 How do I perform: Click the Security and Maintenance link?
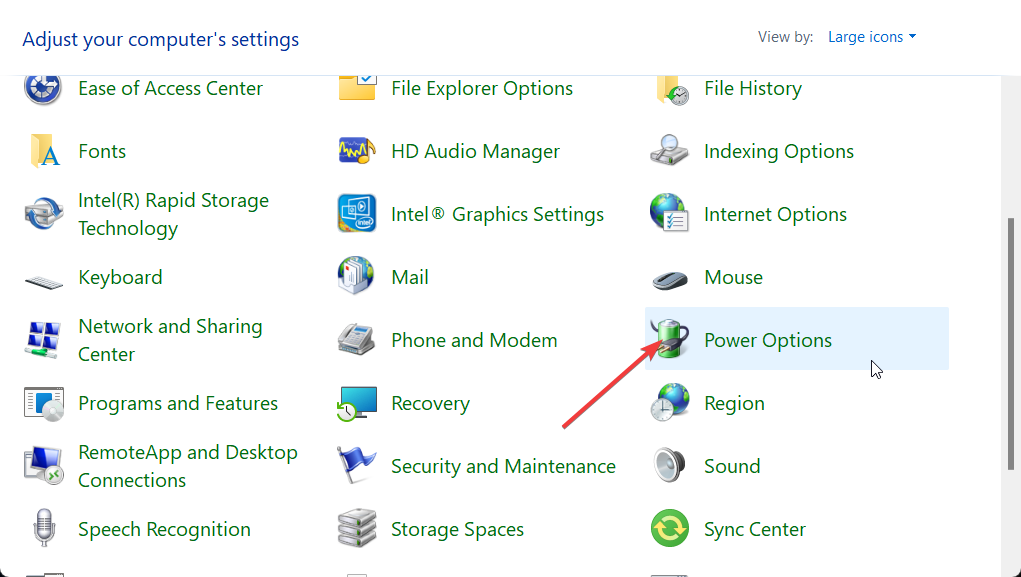[x=503, y=466]
